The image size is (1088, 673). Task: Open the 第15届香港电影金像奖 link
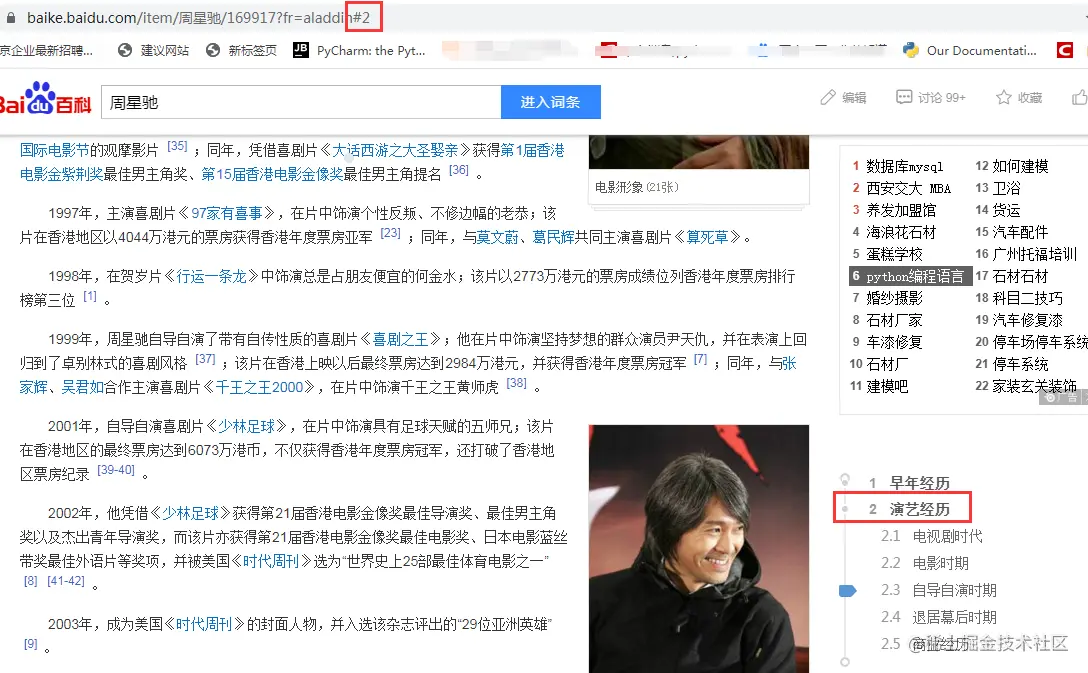pos(272,174)
